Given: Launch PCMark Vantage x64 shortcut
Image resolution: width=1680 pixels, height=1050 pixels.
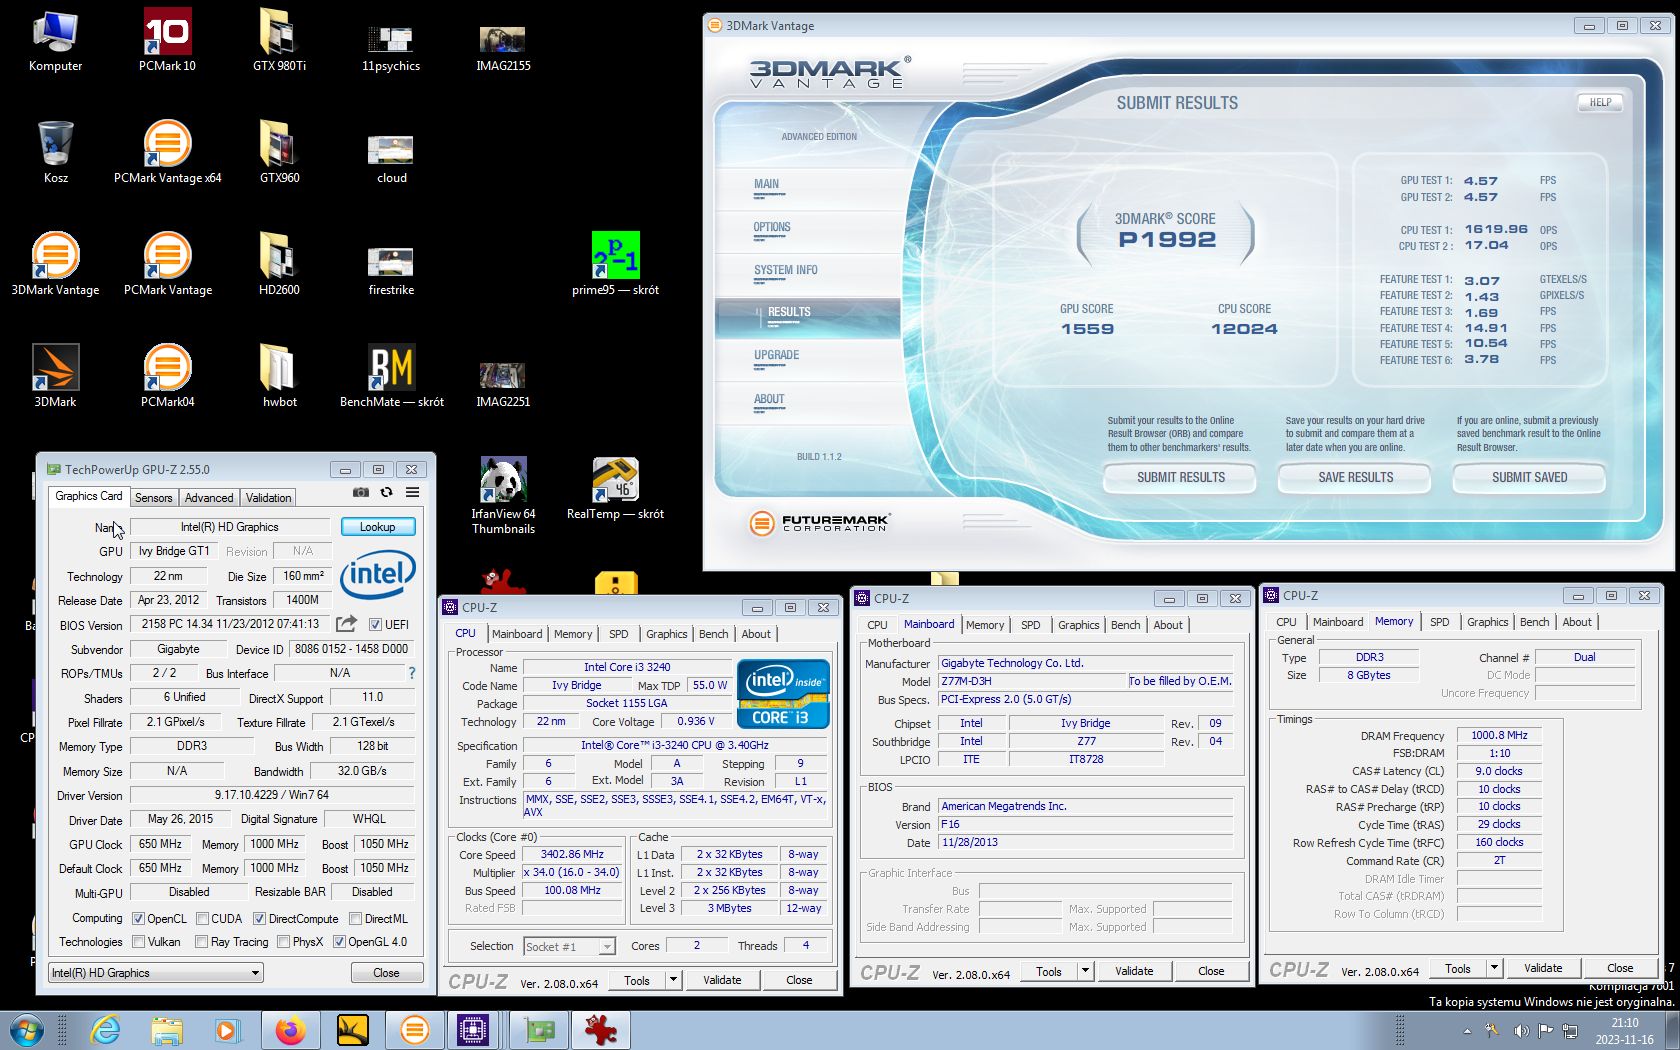Looking at the screenshot, I should [167, 152].
